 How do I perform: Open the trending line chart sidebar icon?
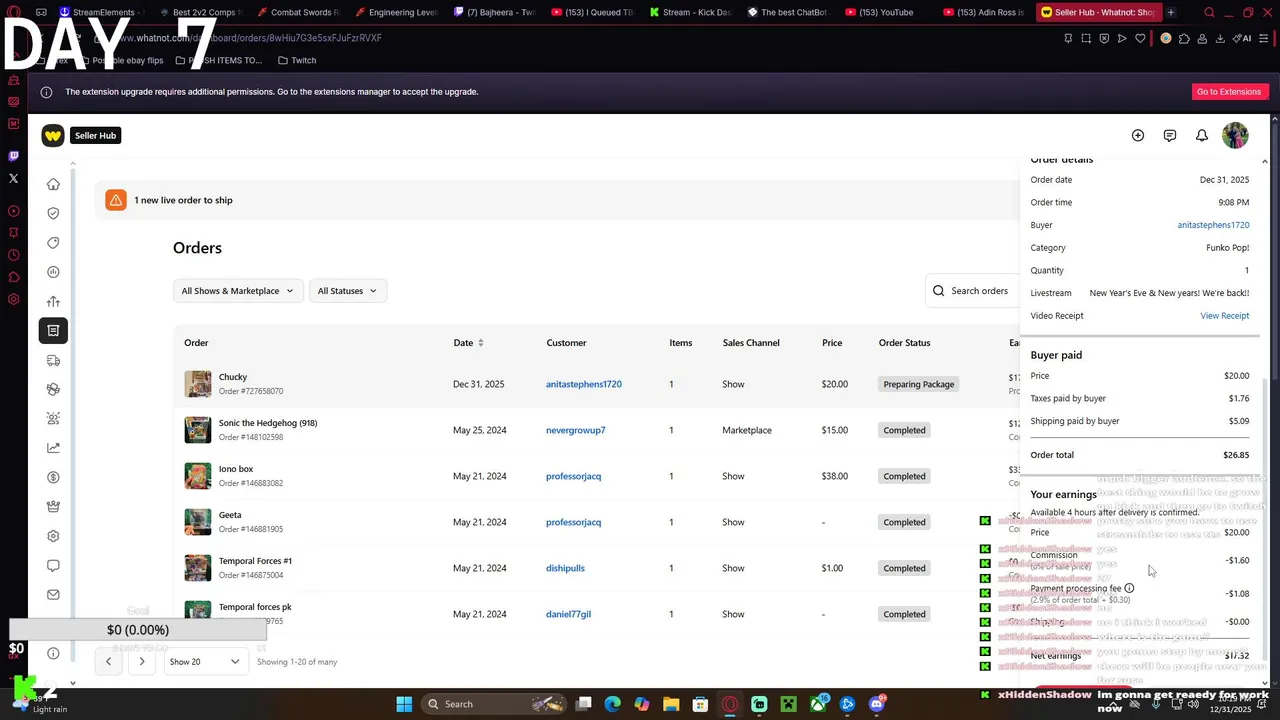click(53, 448)
